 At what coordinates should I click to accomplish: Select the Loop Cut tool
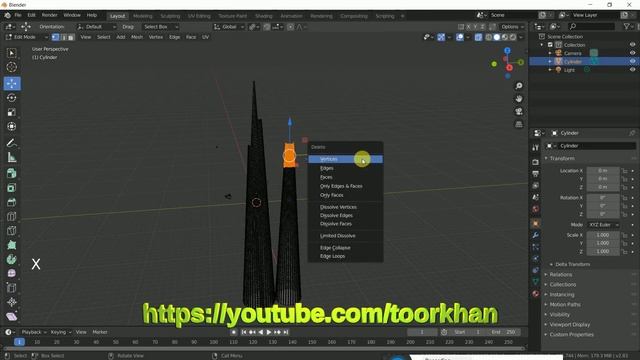point(12,231)
